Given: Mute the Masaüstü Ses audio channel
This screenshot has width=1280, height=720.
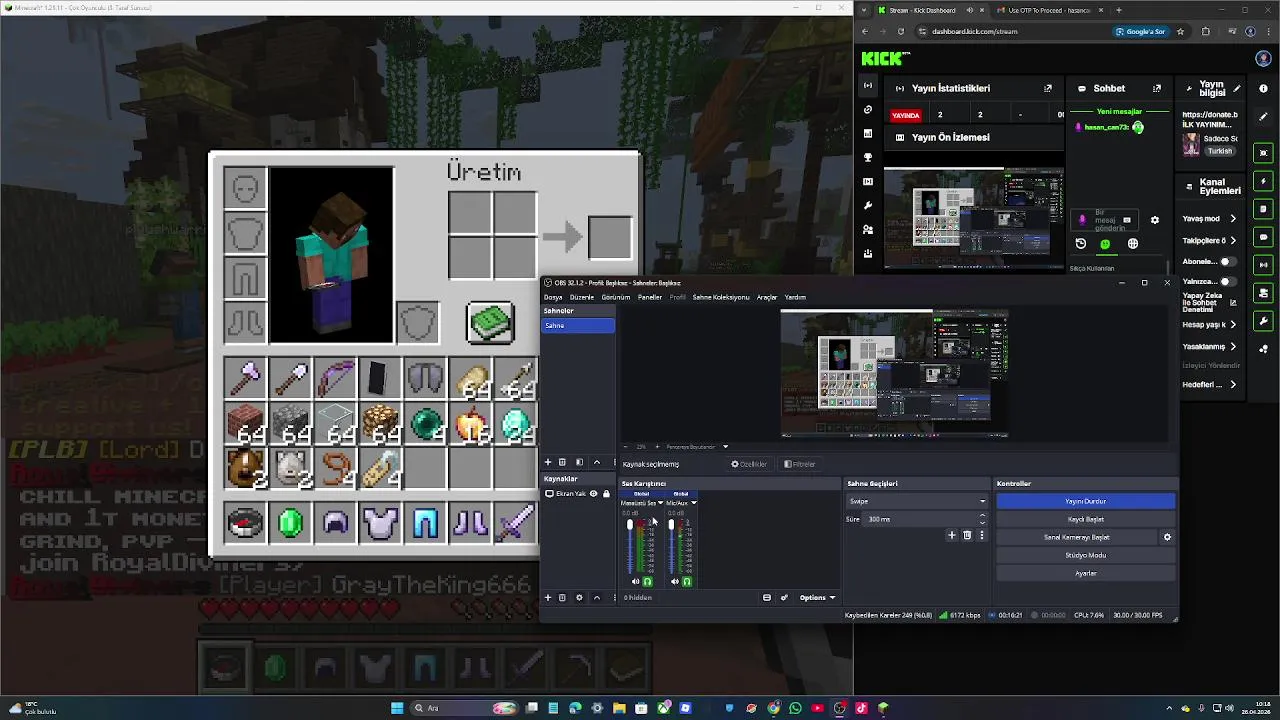Looking at the screenshot, I should (635, 581).
